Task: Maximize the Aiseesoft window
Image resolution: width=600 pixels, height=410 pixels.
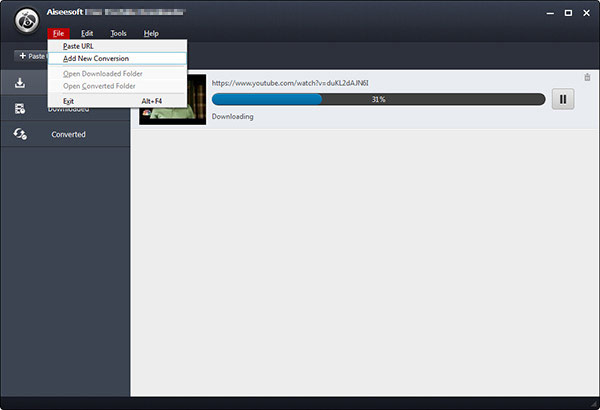Action: pyautogui.click(x=568, y=13)
